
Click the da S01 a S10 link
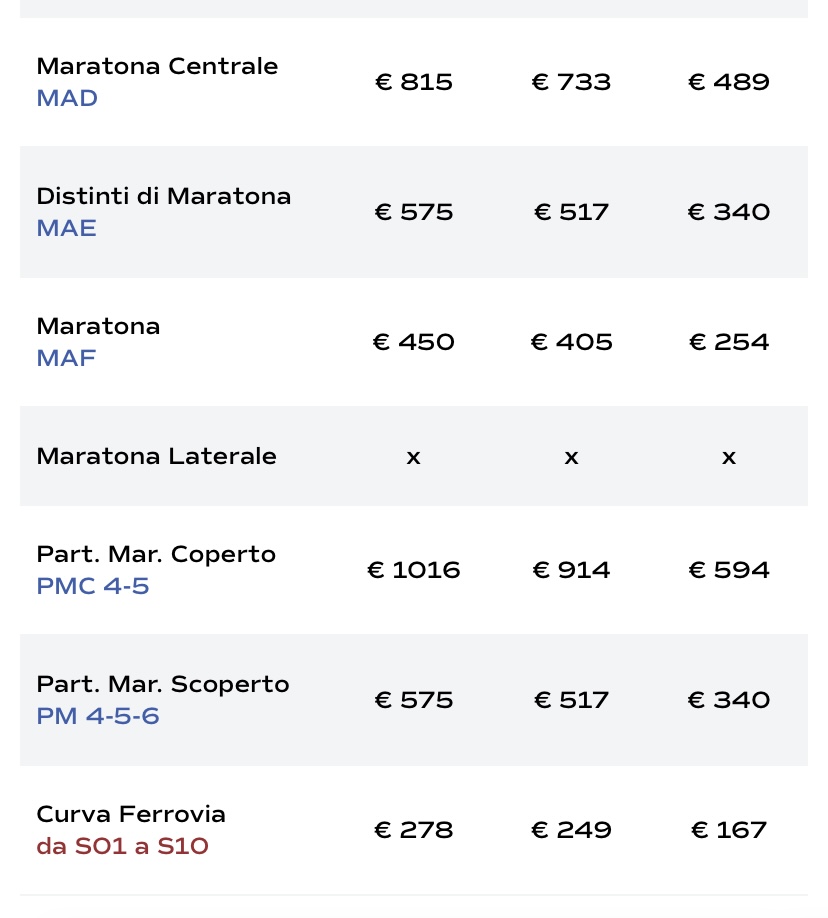tap(122, 846)
